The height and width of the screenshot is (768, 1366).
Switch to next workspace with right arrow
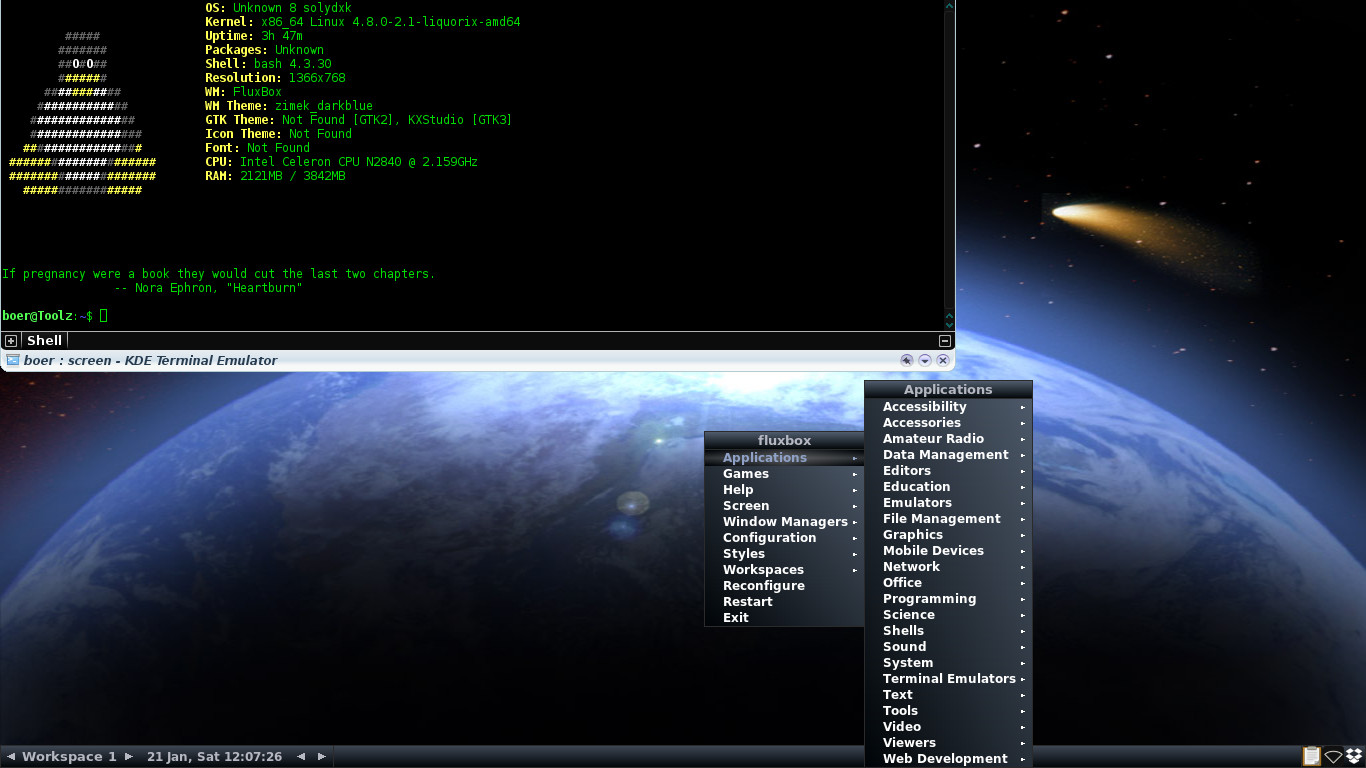129,757
